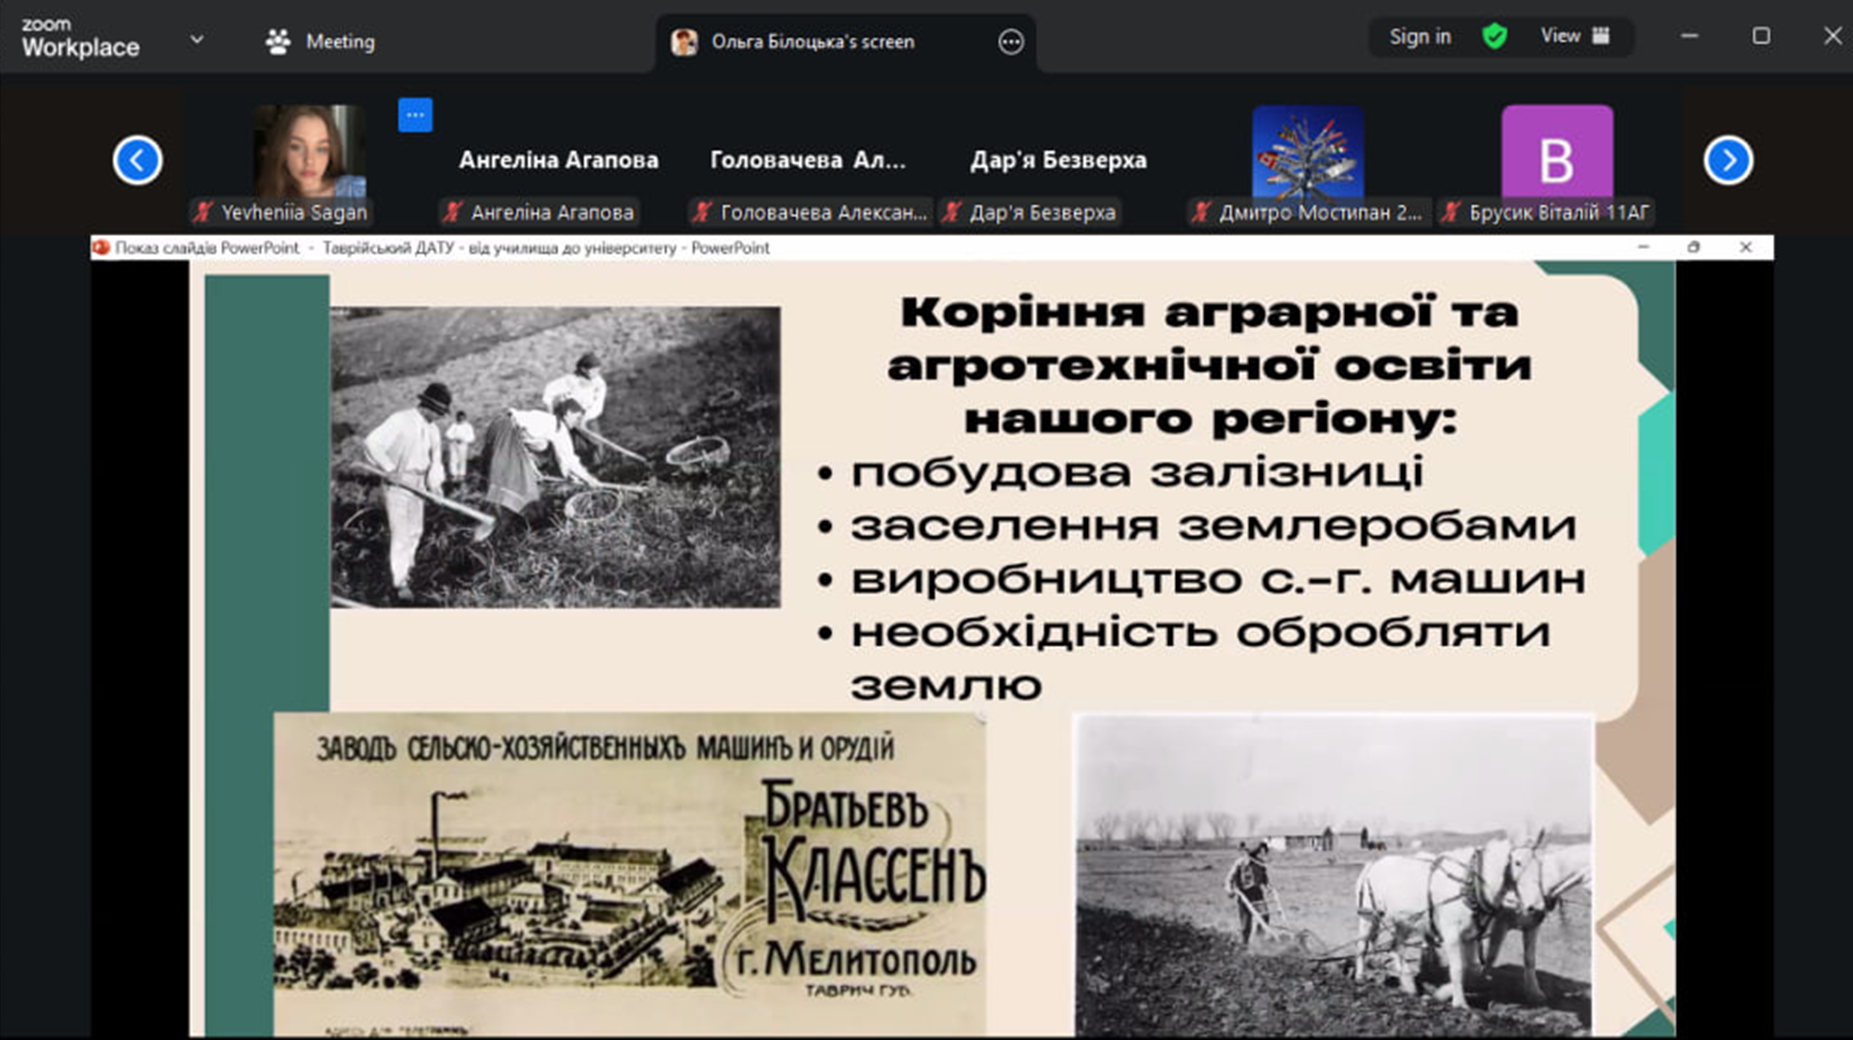Show previous participants with the left arrow
This screenshot has height=1040, width=1853.
tap(137, 160)
